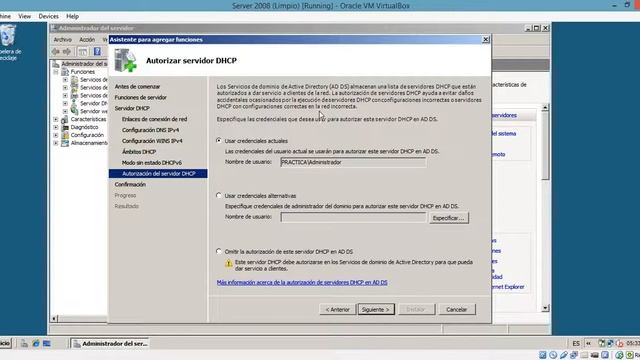Select the Configuración node icon in the tree
This screenshot has width=640, height=360.
click(65, 135)
